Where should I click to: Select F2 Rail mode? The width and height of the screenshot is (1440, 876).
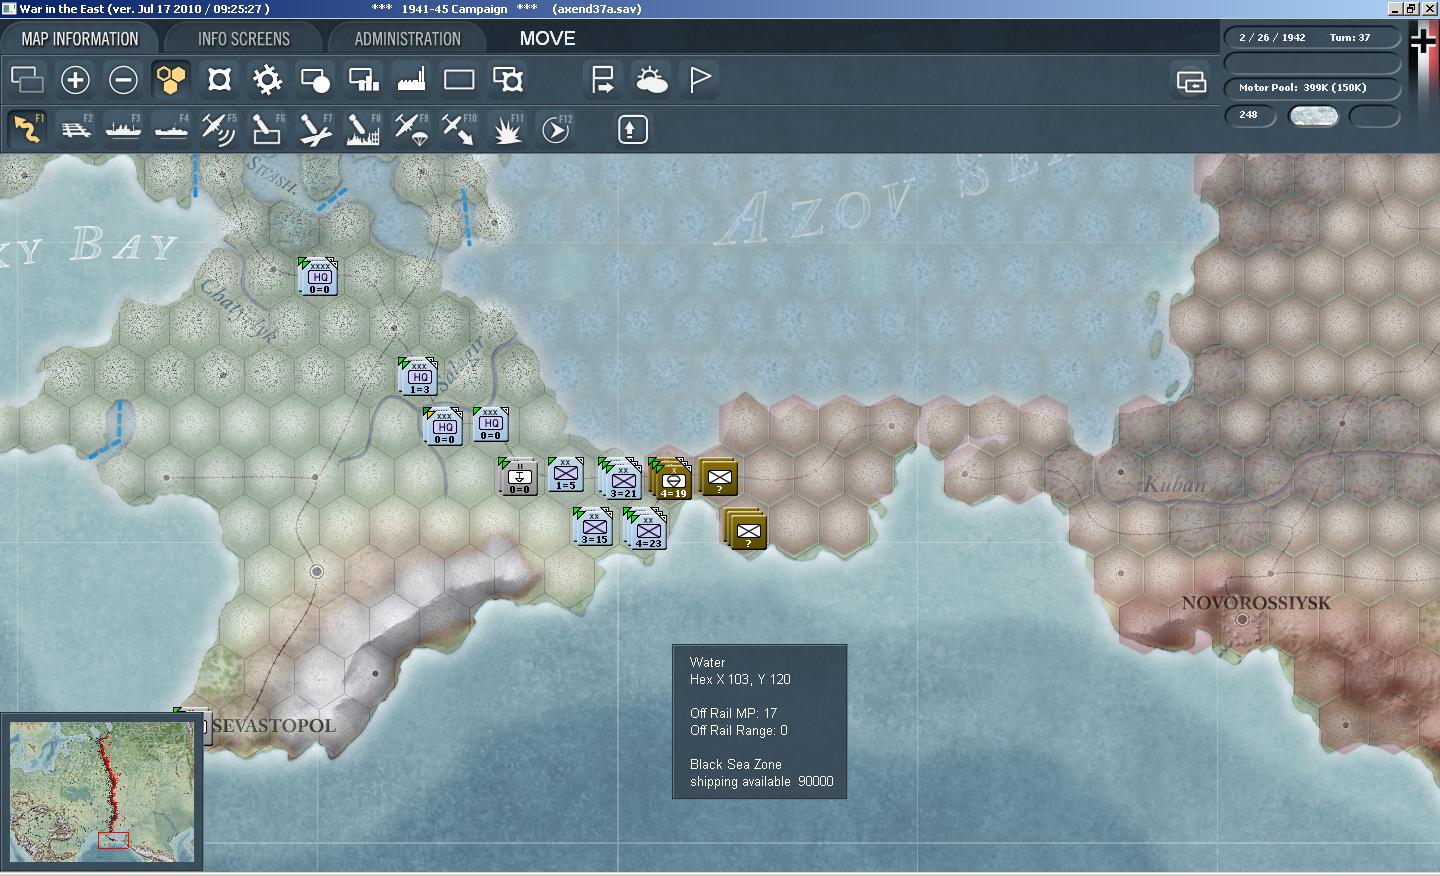(76, 128)
